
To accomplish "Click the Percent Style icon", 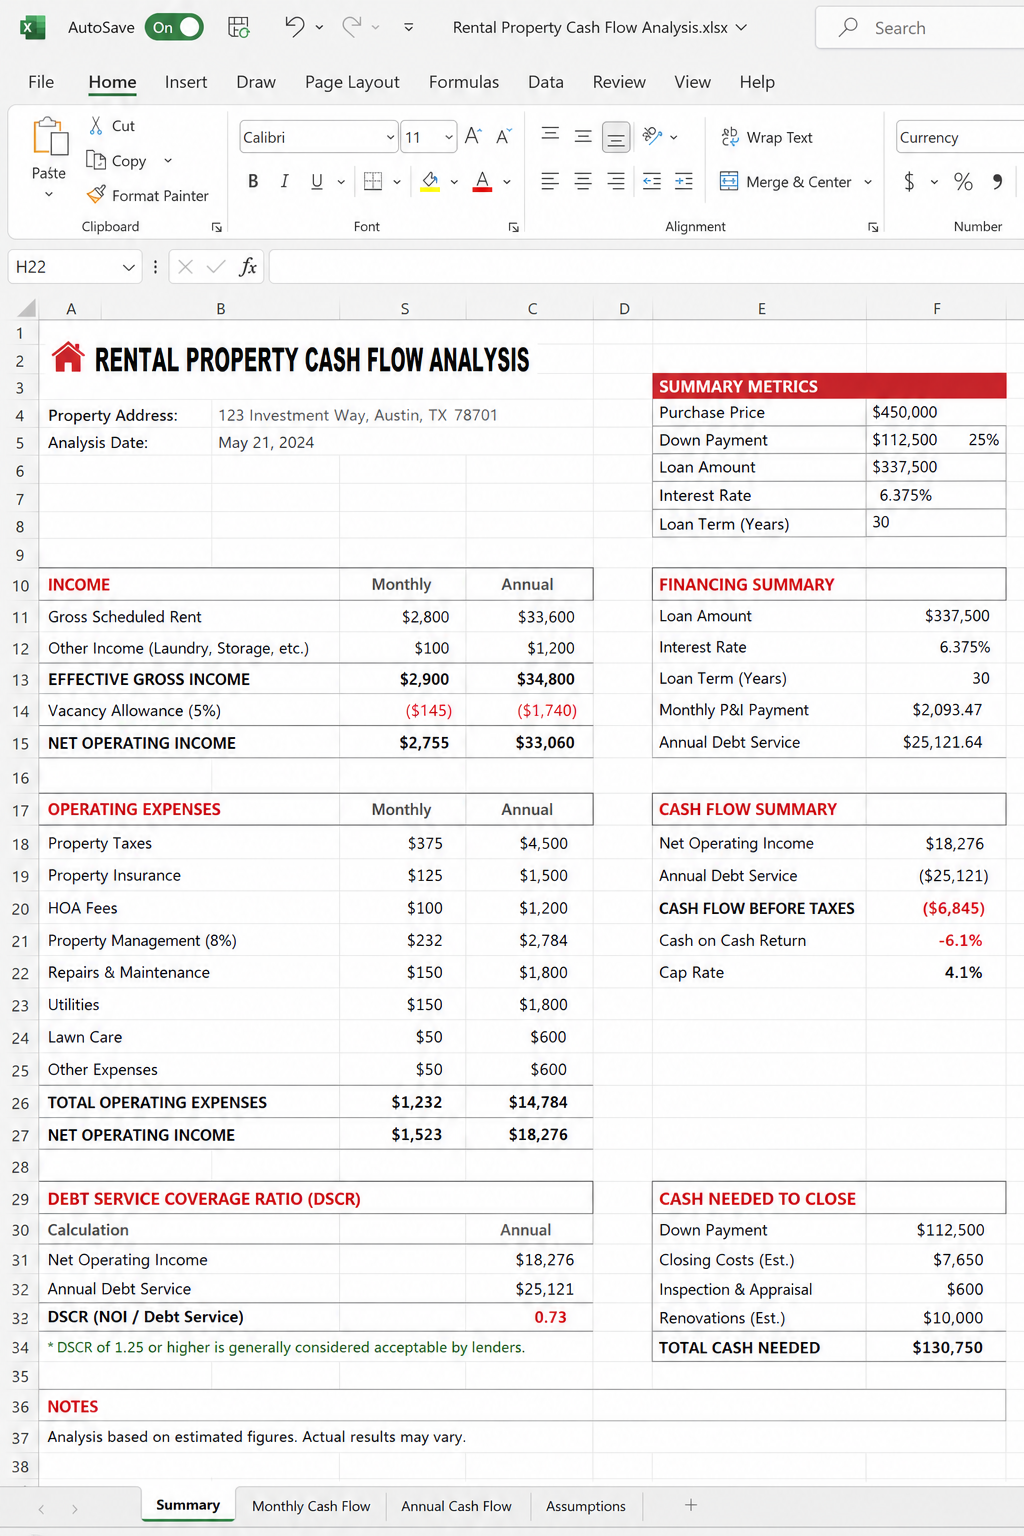I will tap(963, 181).
